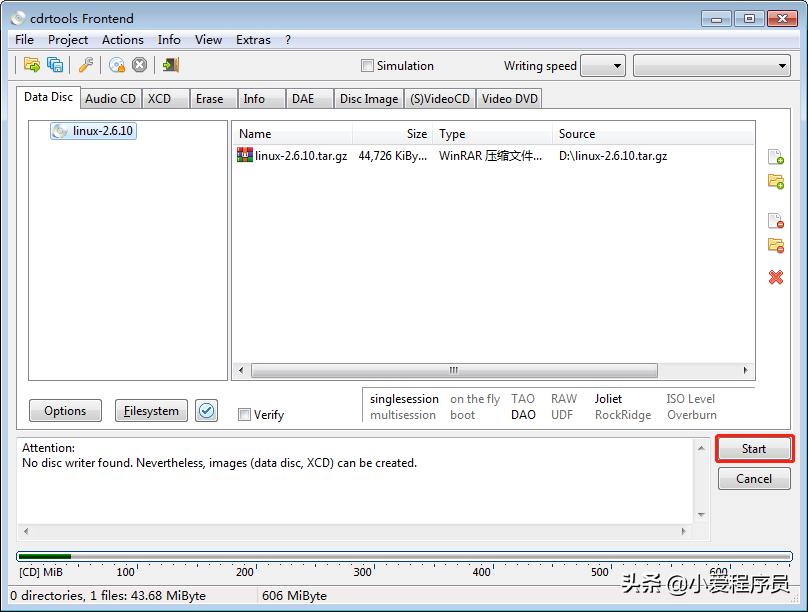
Task: Click the Options button
Action: (x=64, y=410)
